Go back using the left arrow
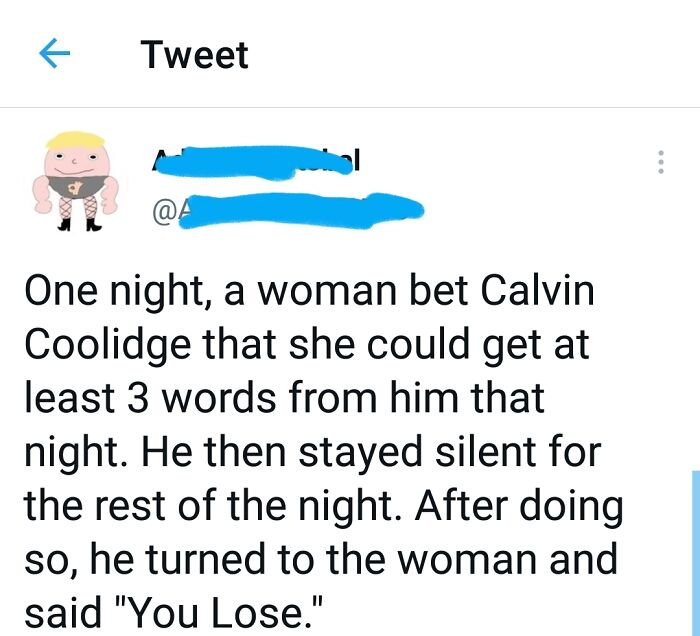 (56, 55)
